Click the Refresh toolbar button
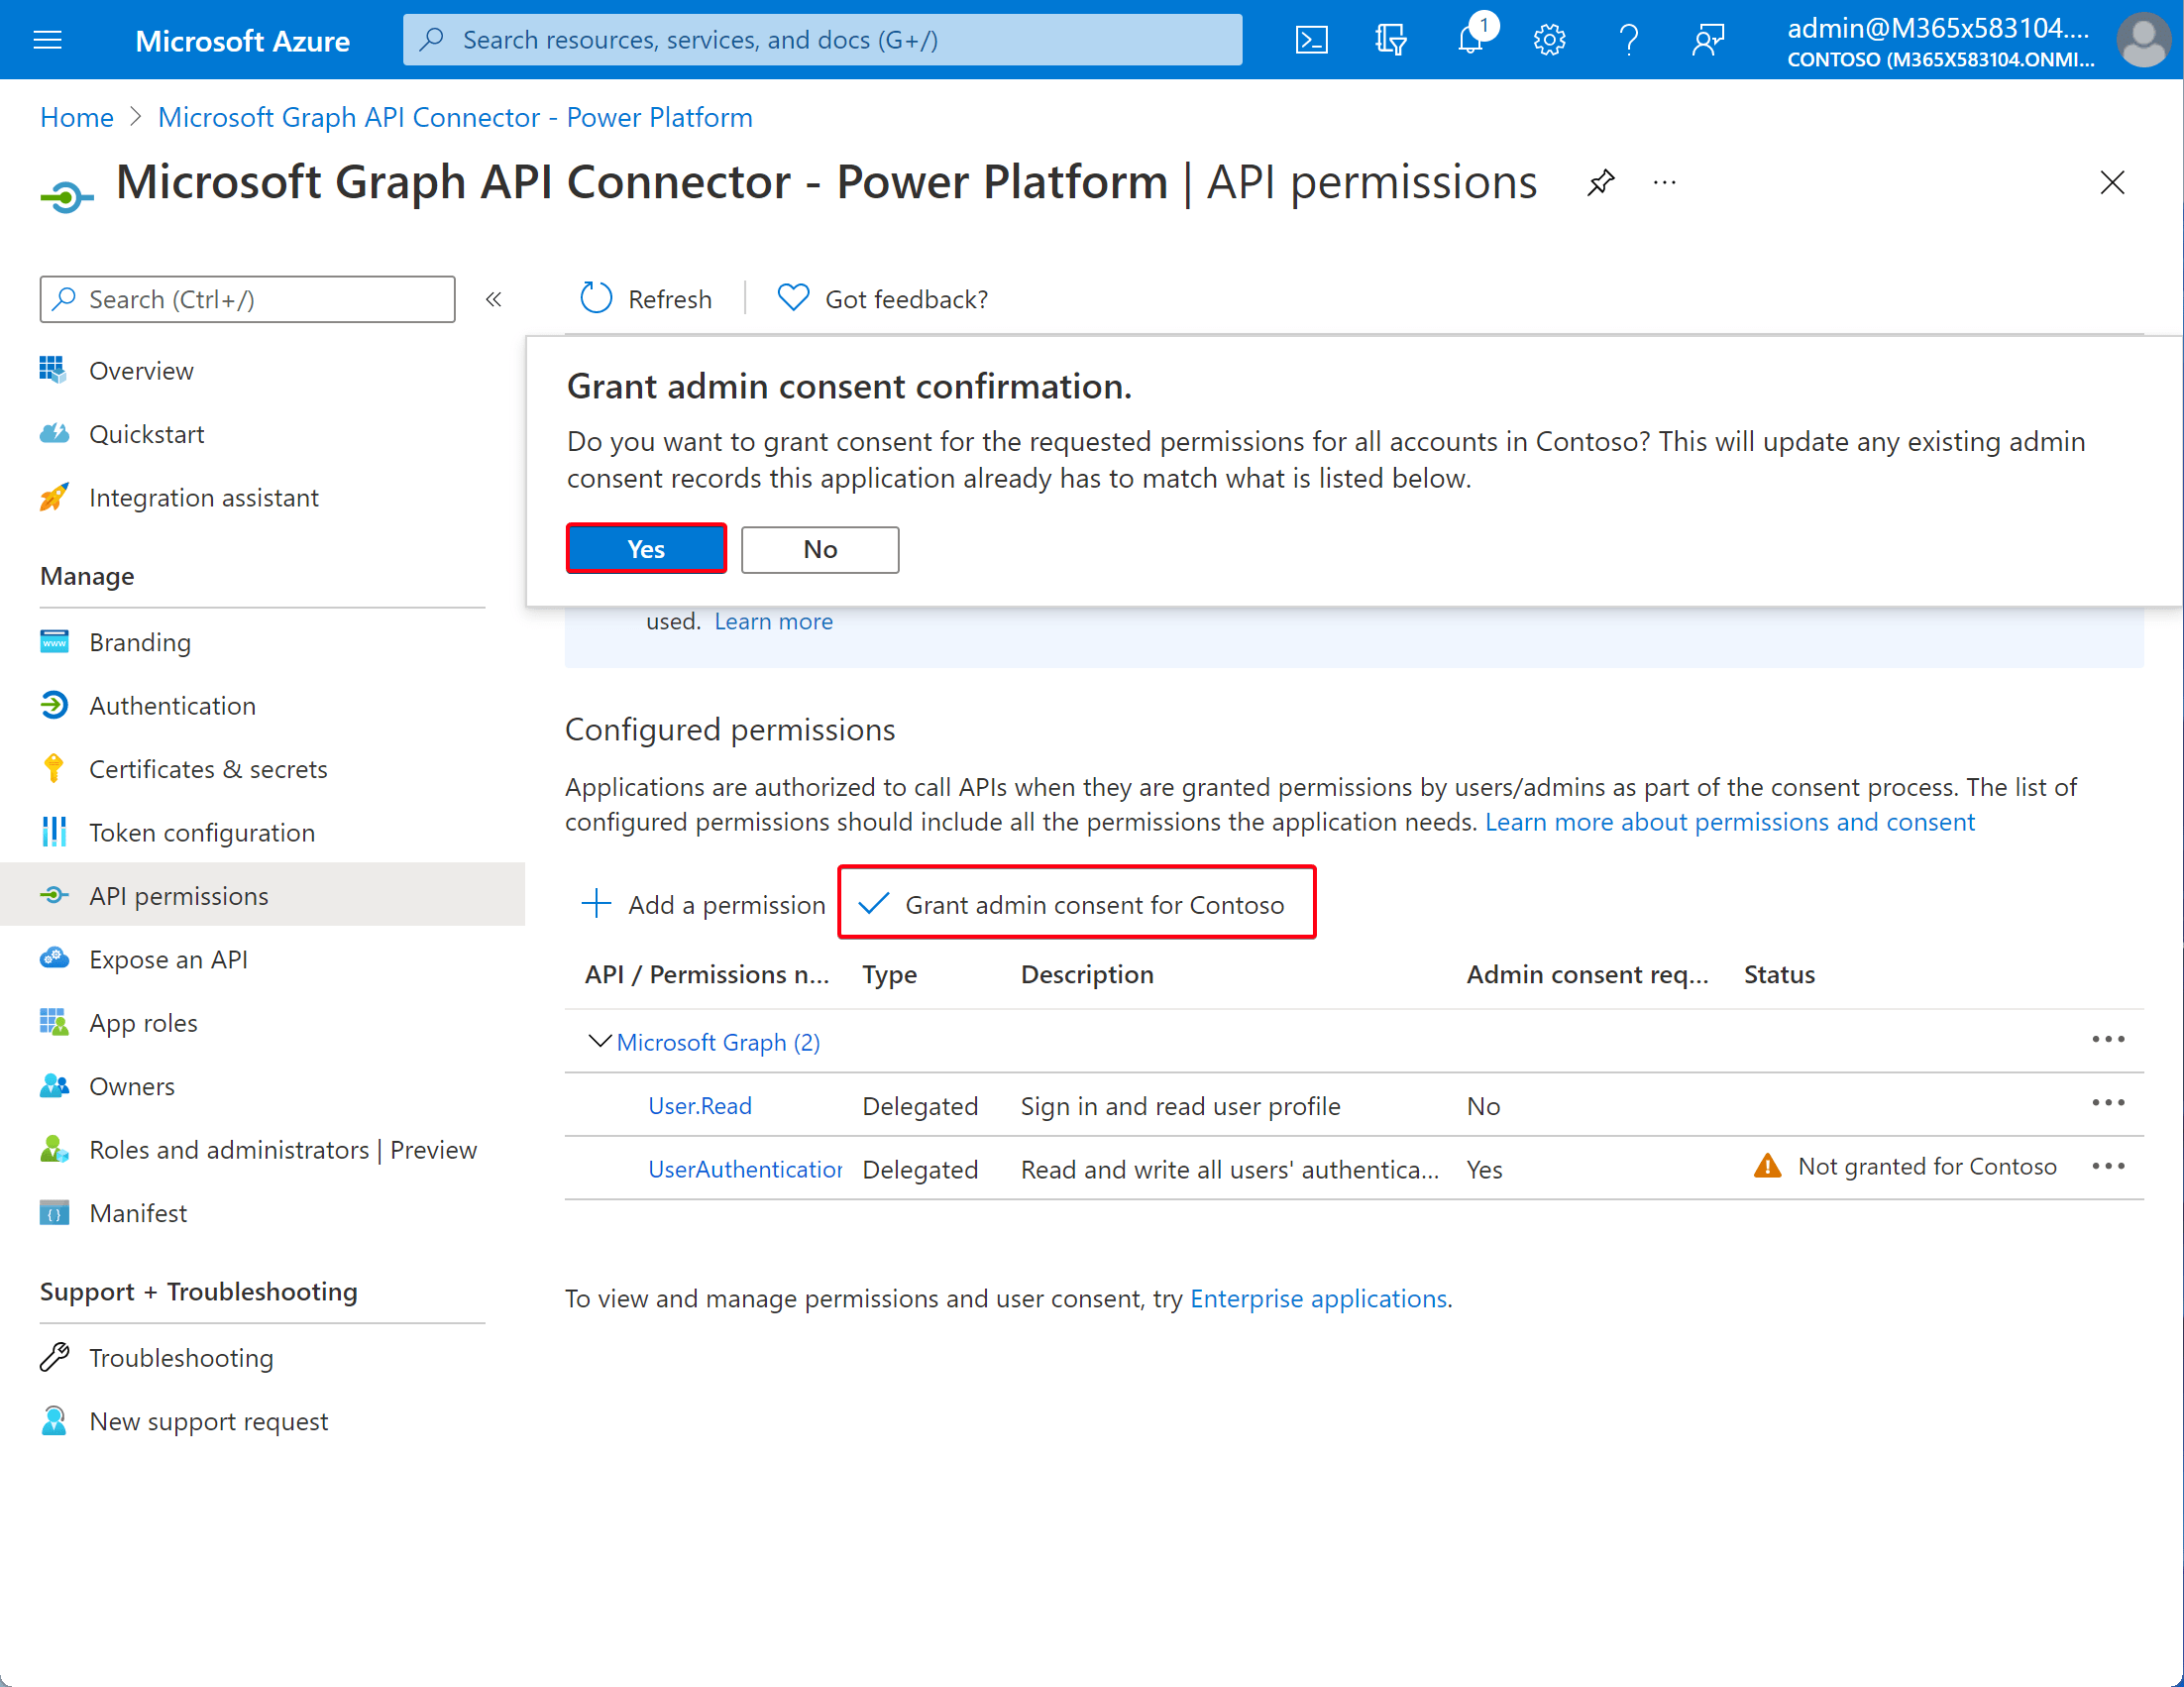2184x1687 pixels. click(646, 298)
